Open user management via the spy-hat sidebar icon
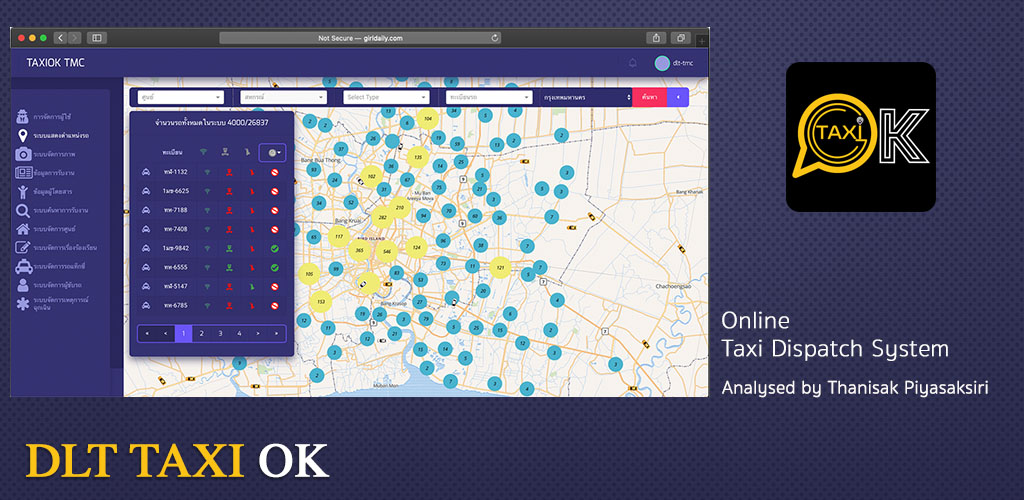Viewport: 1024px width, 500px height. coord(23,117)
